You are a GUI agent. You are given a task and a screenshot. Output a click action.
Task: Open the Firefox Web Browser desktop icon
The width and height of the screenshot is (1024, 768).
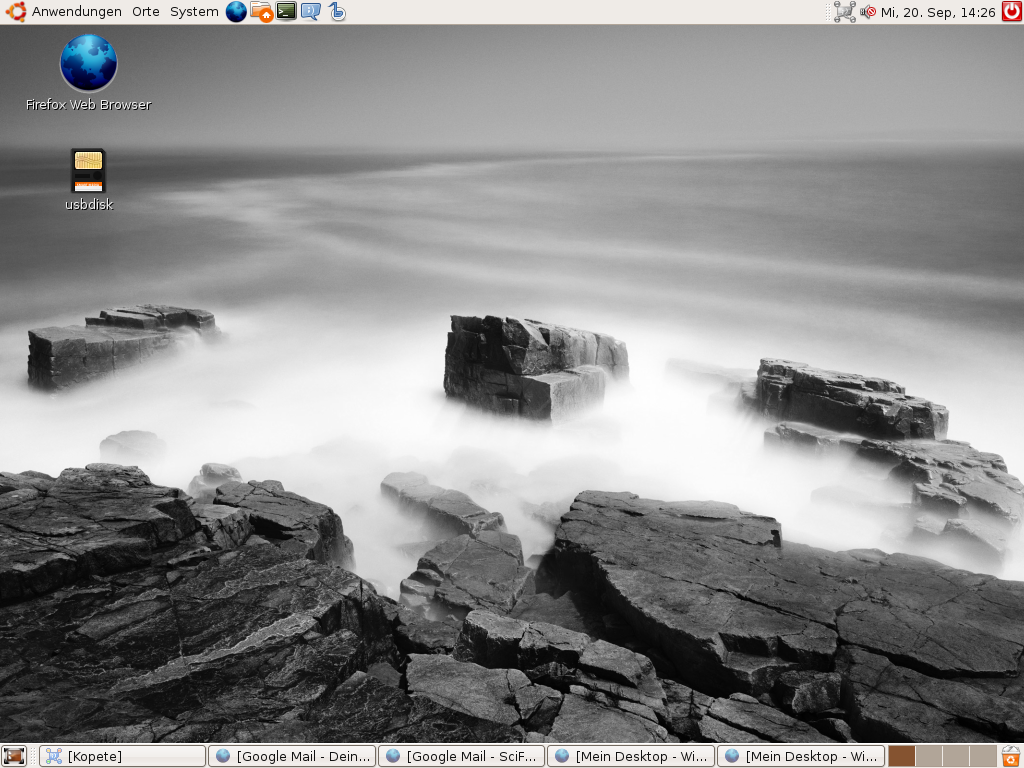pos(88,64)
